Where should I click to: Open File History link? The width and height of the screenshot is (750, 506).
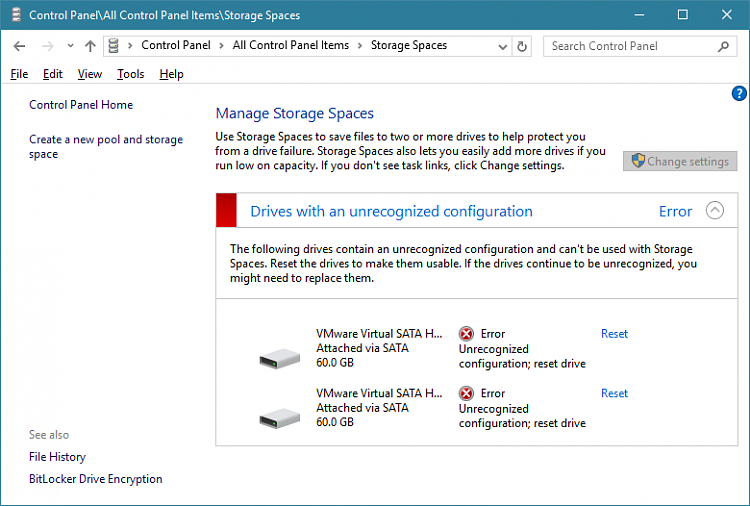(x=57, y=457)
